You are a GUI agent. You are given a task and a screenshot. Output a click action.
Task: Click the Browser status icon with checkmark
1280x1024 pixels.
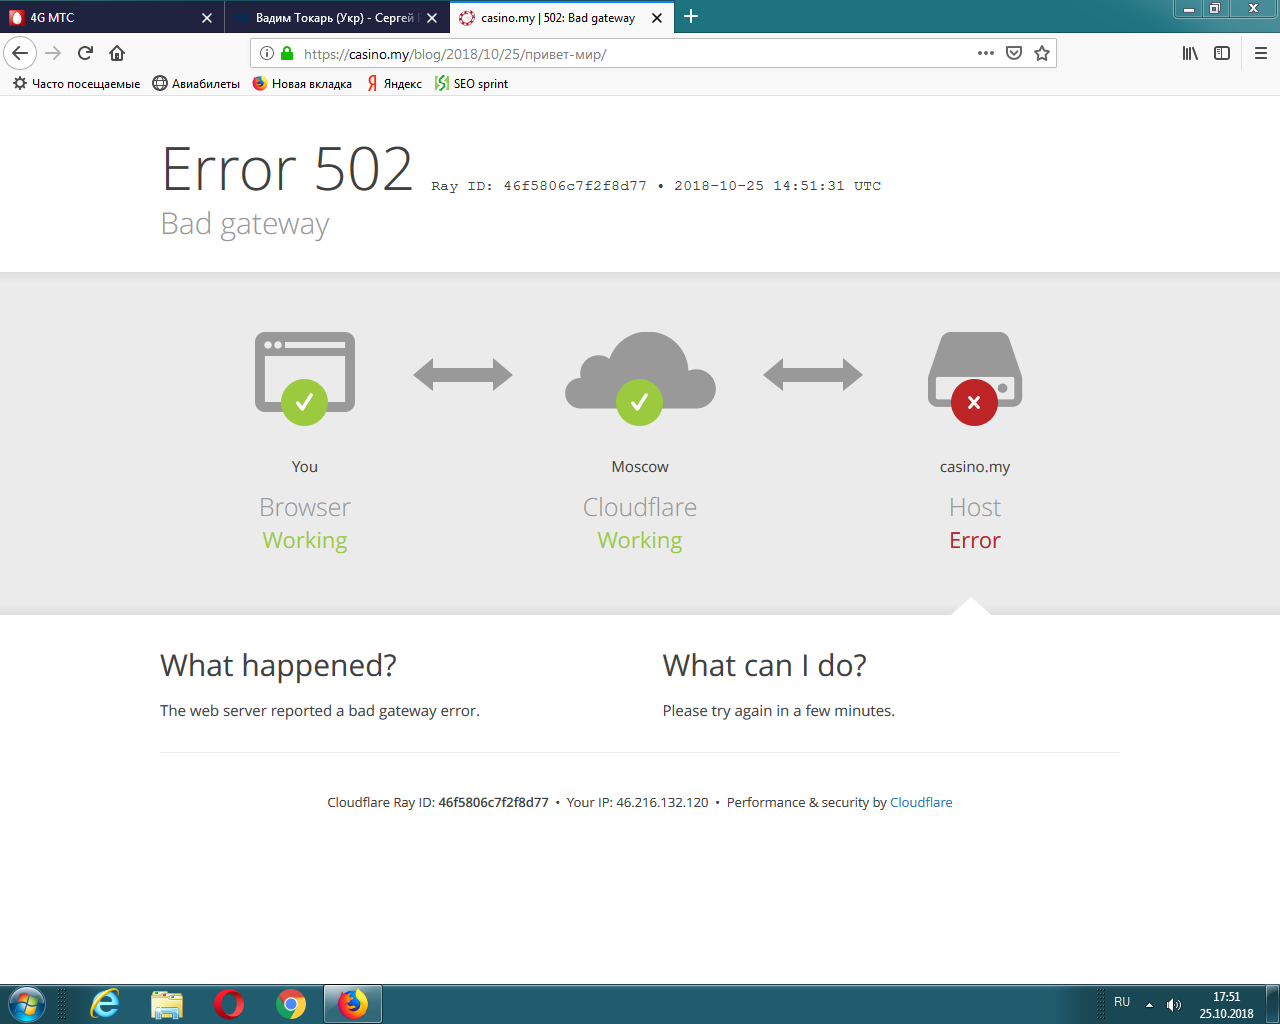[x=305, y=378]
